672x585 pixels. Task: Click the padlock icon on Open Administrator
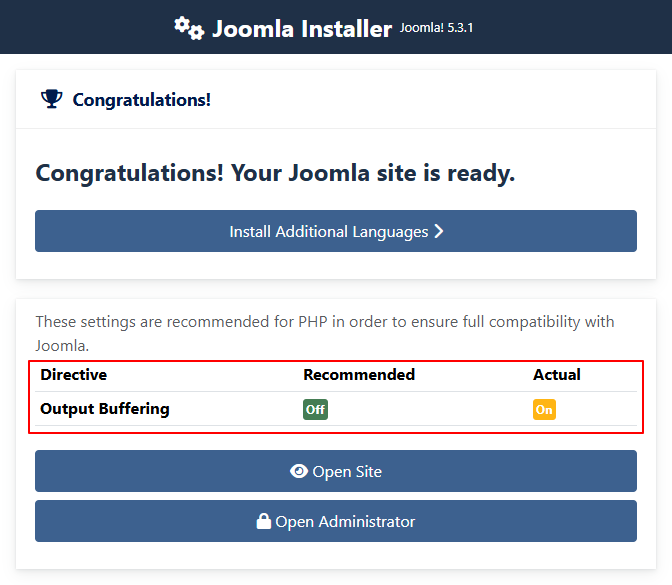[x=264, y=521]
